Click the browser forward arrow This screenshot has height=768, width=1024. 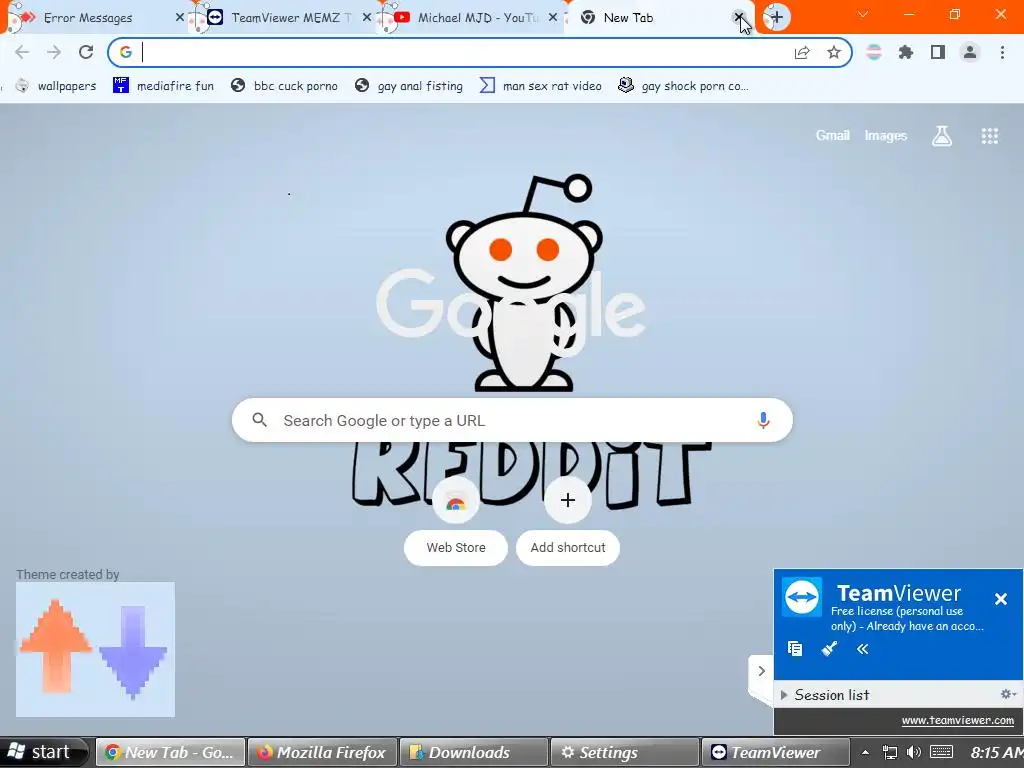(x=54, y=52)
